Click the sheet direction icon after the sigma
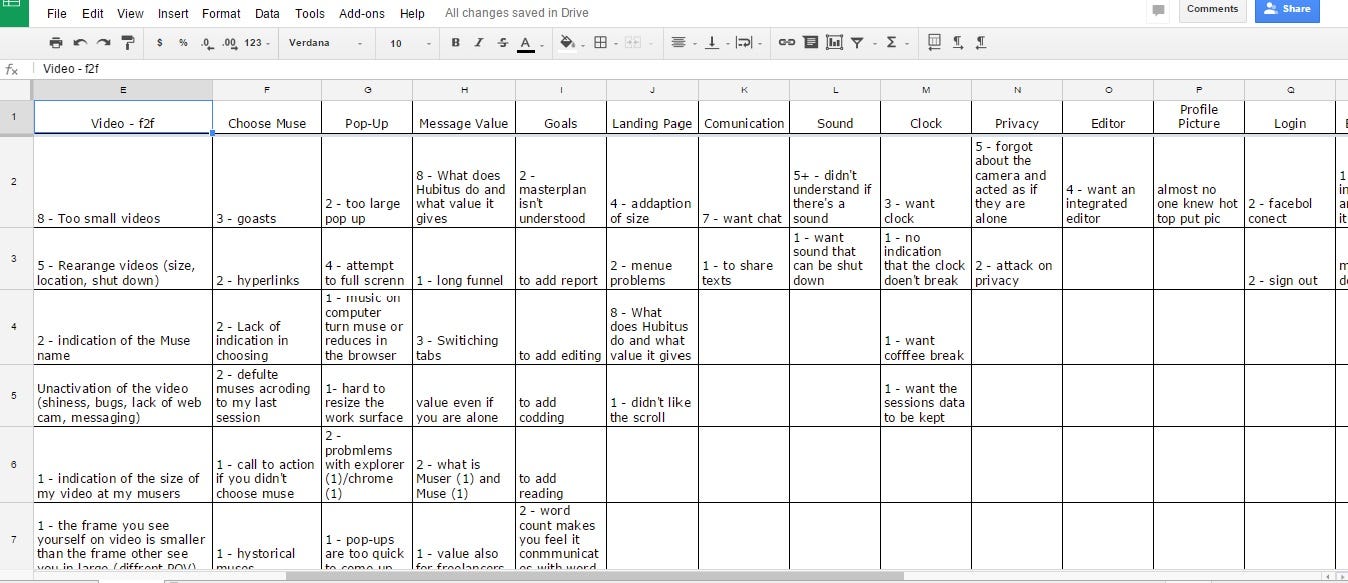Screen dimensions: 1348x583 click(934, 43)
